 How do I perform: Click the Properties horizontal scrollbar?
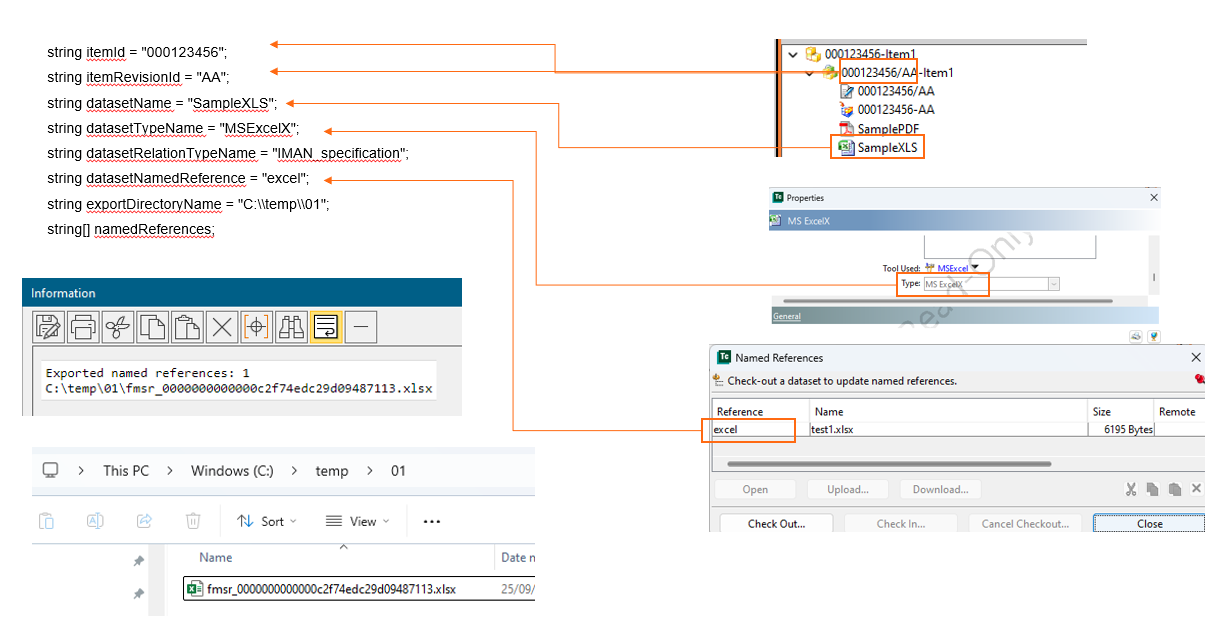(x=947, y=301)
